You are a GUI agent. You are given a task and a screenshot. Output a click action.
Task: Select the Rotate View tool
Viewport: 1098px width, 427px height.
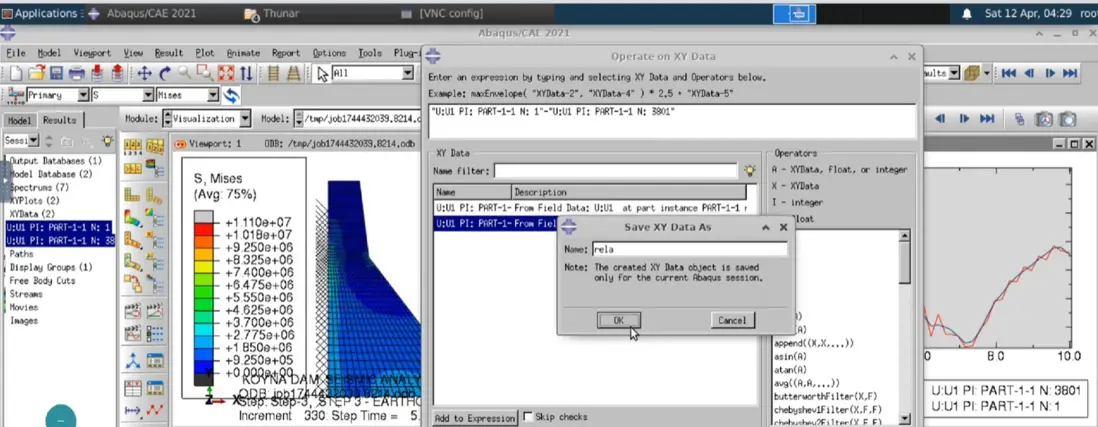[x=165, y=74]
